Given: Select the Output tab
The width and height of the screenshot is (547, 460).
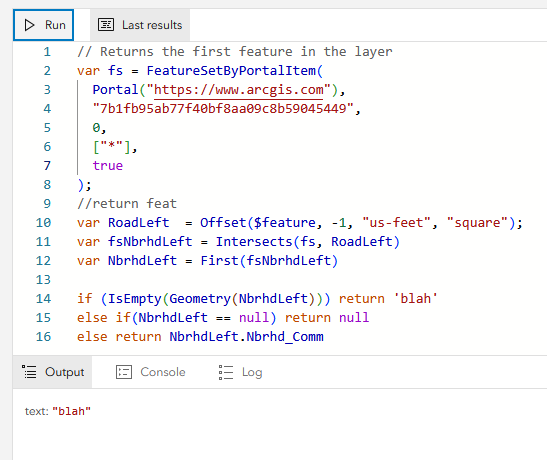Looking at the screenshot, I should [x=53, y=372].
